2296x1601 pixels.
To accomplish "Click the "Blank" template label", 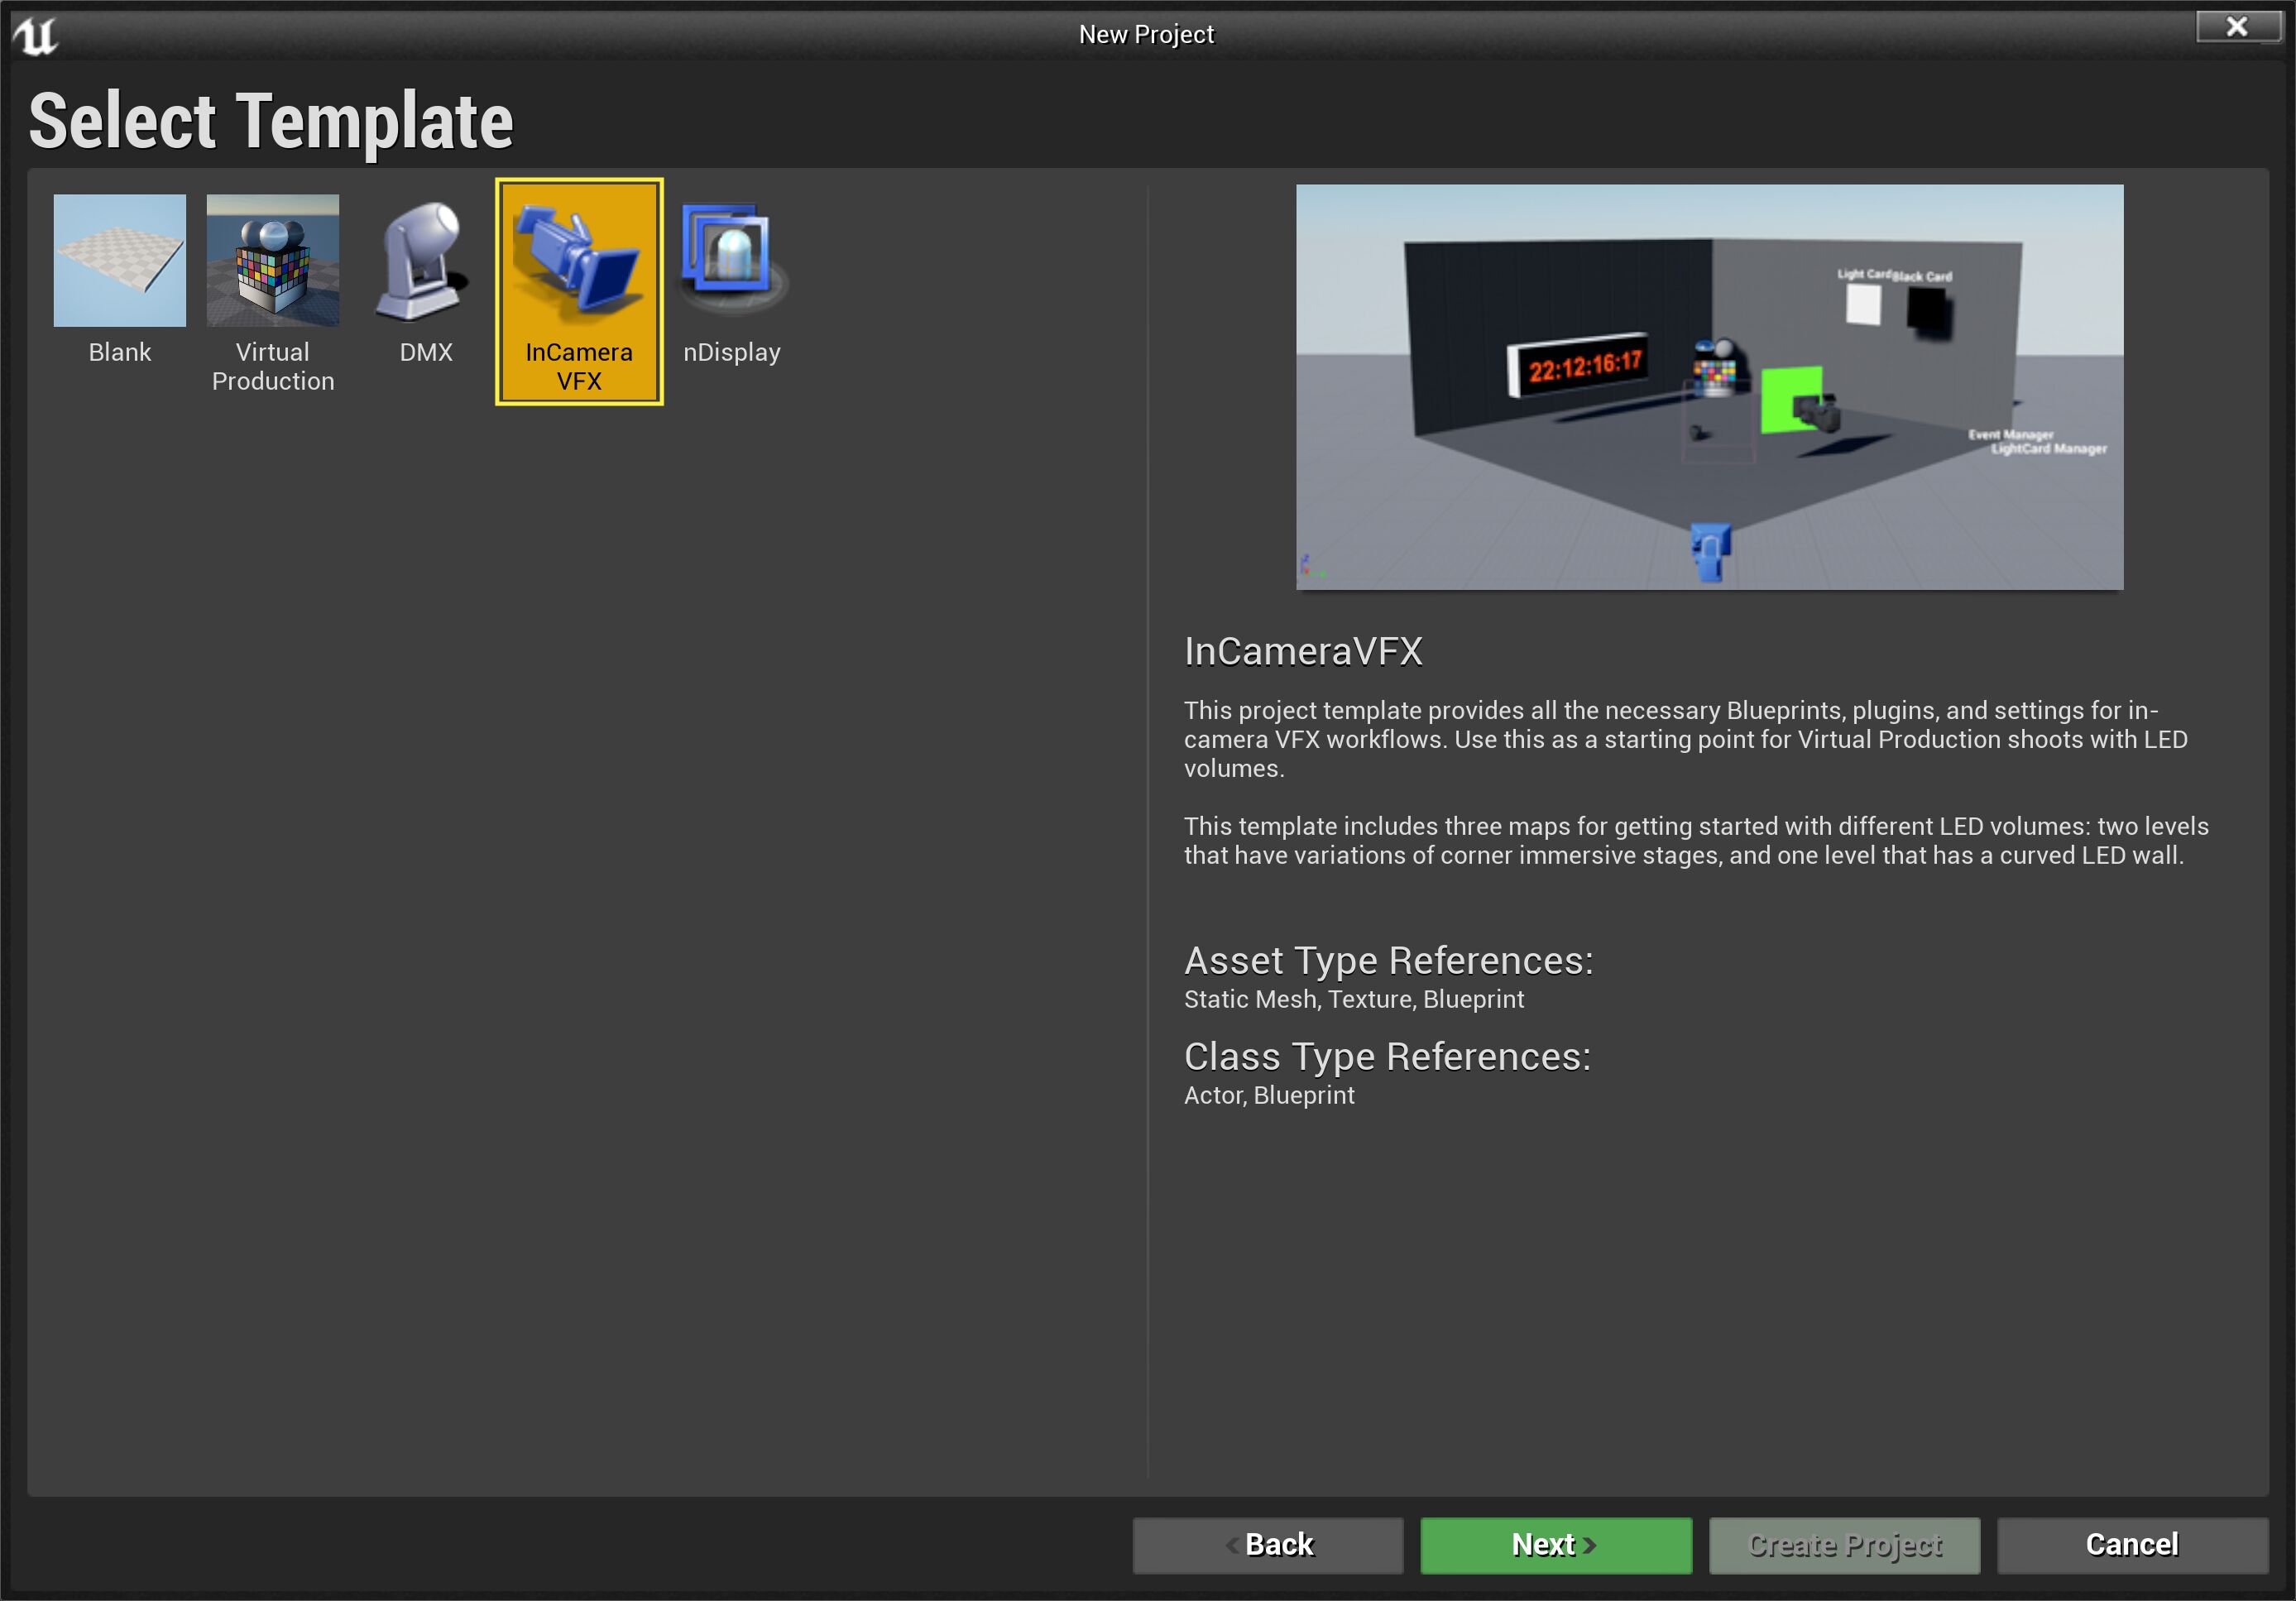I will tap(119, 352).
